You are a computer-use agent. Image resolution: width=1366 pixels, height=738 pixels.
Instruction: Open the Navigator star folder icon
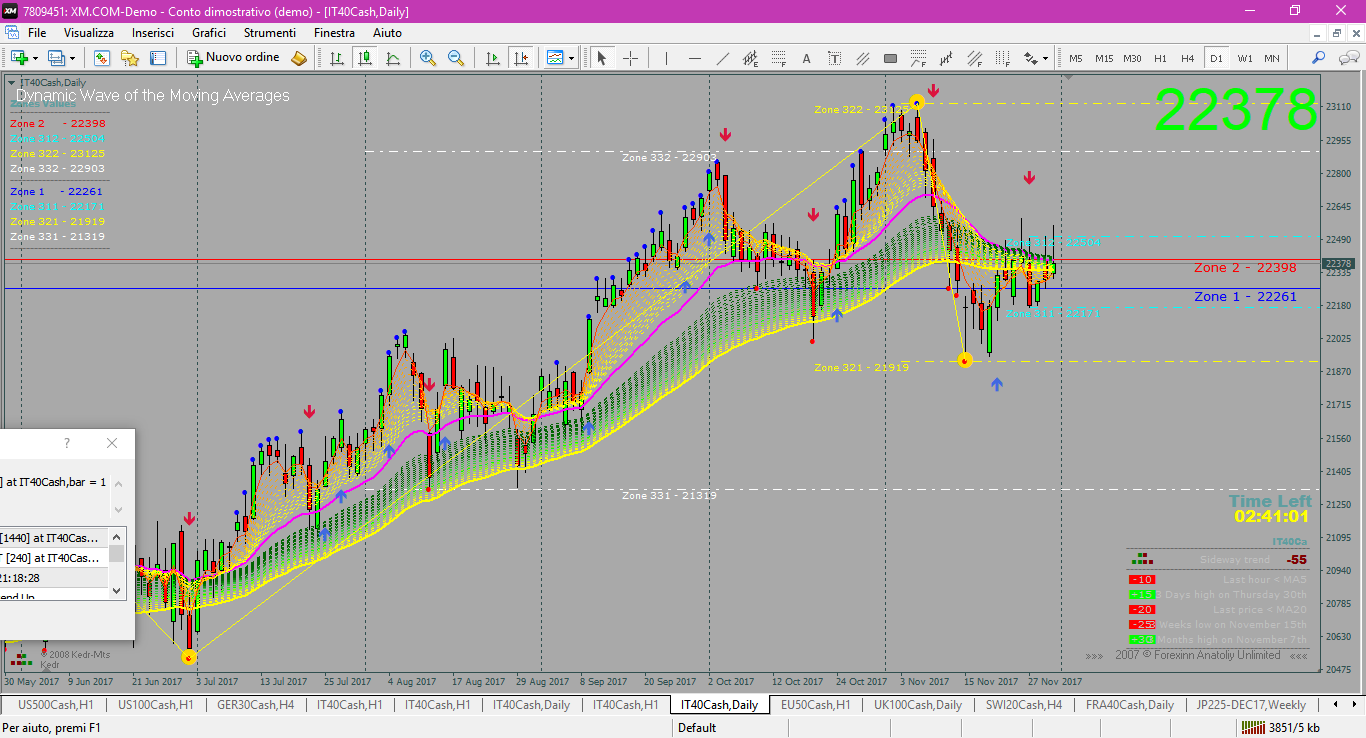(130, 58)
